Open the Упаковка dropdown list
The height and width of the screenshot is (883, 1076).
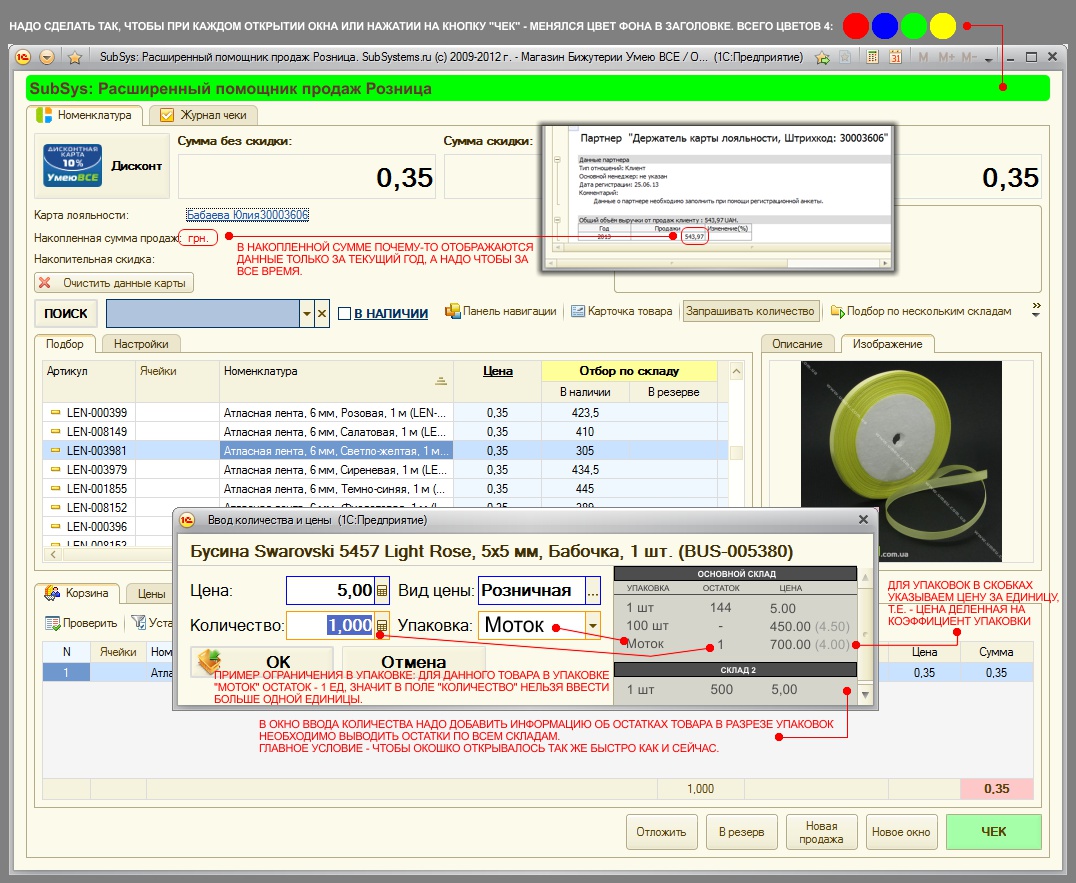pyautogui.click(x=593, y=626)
